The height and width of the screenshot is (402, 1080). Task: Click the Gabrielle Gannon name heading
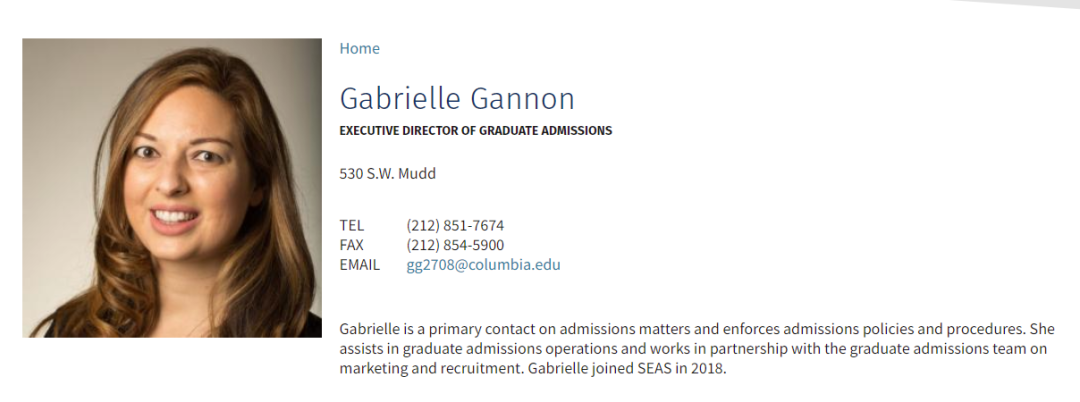click(457, 99)
